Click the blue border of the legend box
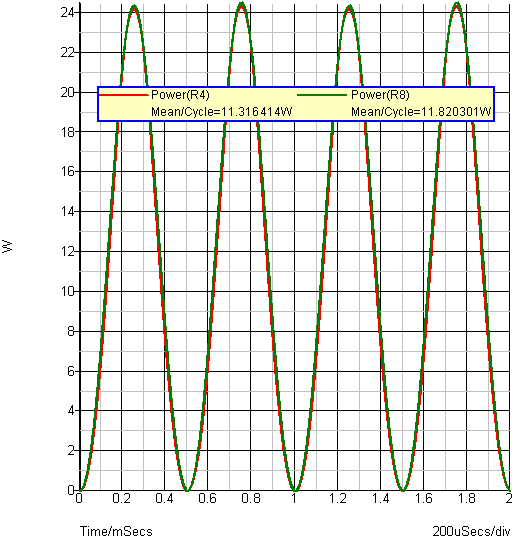 click(296, 87)
